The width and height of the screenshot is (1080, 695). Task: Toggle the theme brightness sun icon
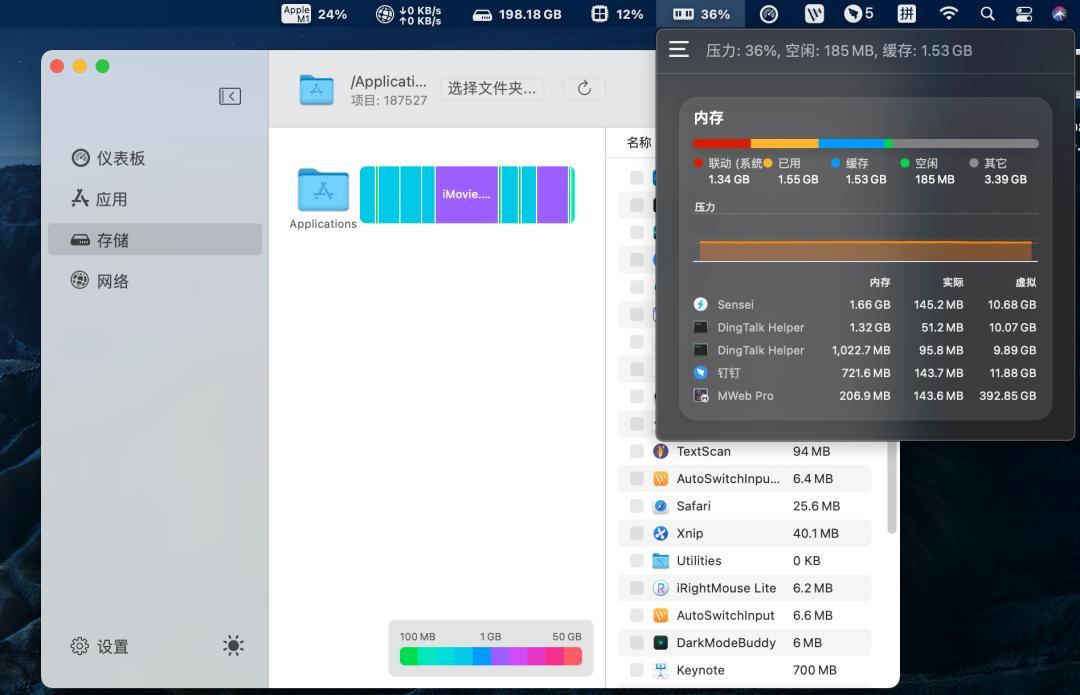point(233,645)
